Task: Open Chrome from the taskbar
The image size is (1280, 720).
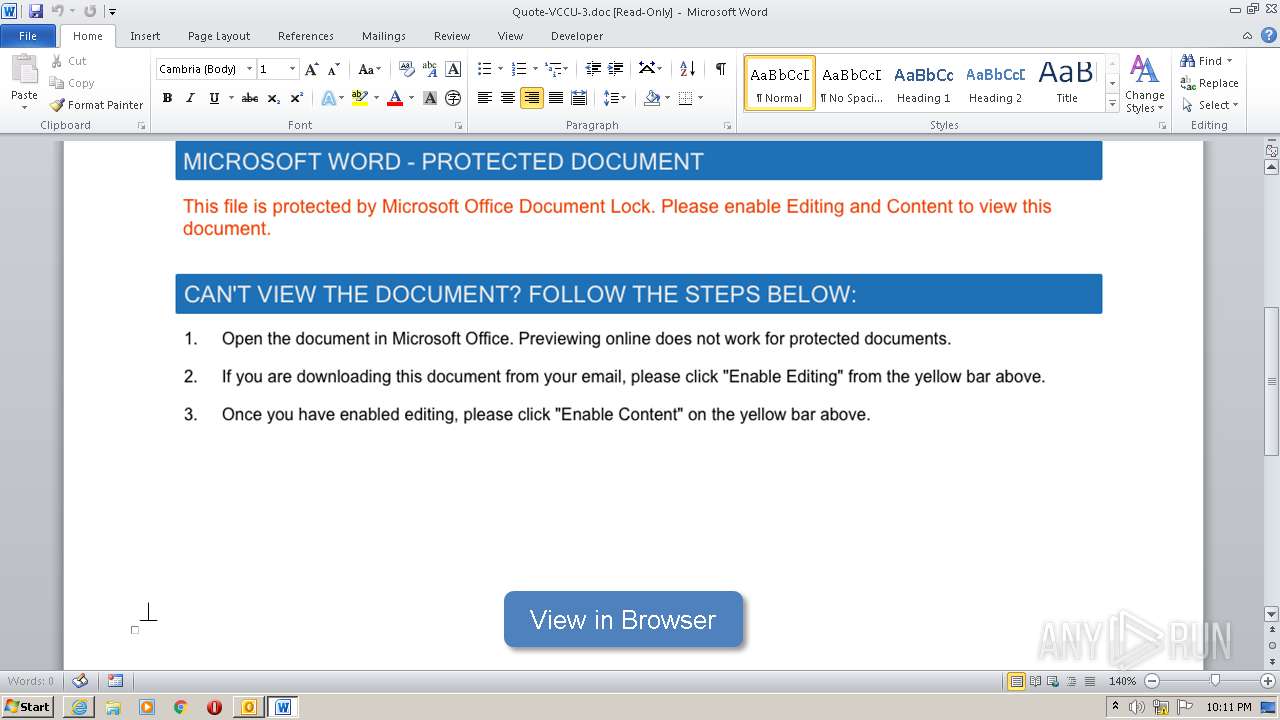Action: (x=180, y=707)
